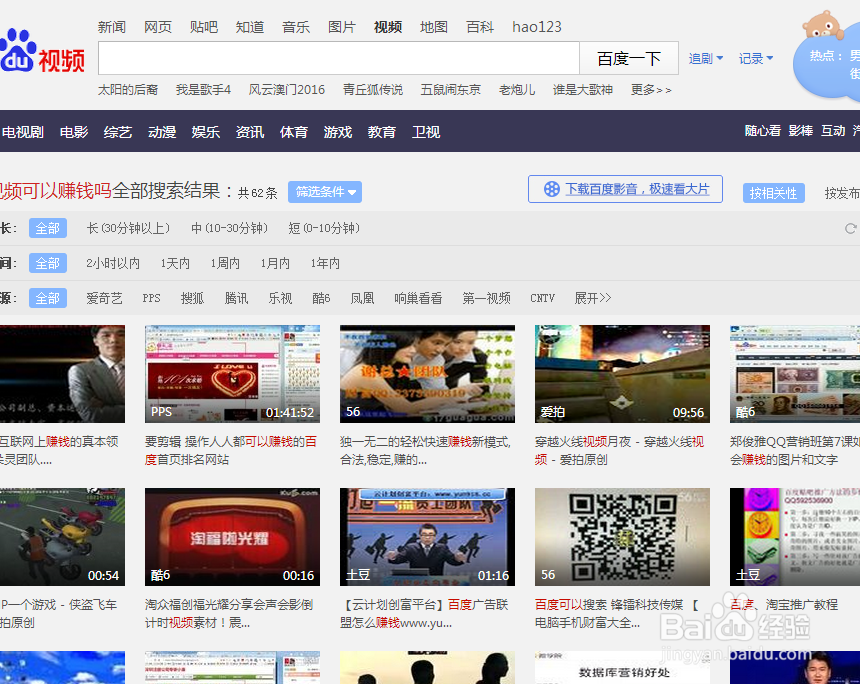Filter source to 搜狐
This screenshot has height=684, width=860.
pos(193,298)
